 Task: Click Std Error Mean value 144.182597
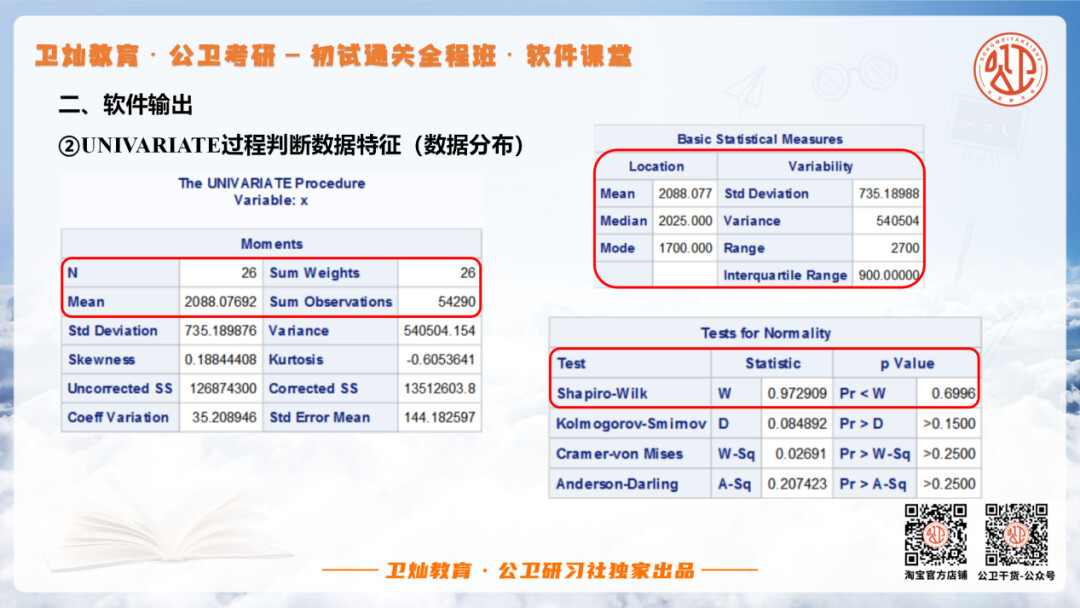439,417
